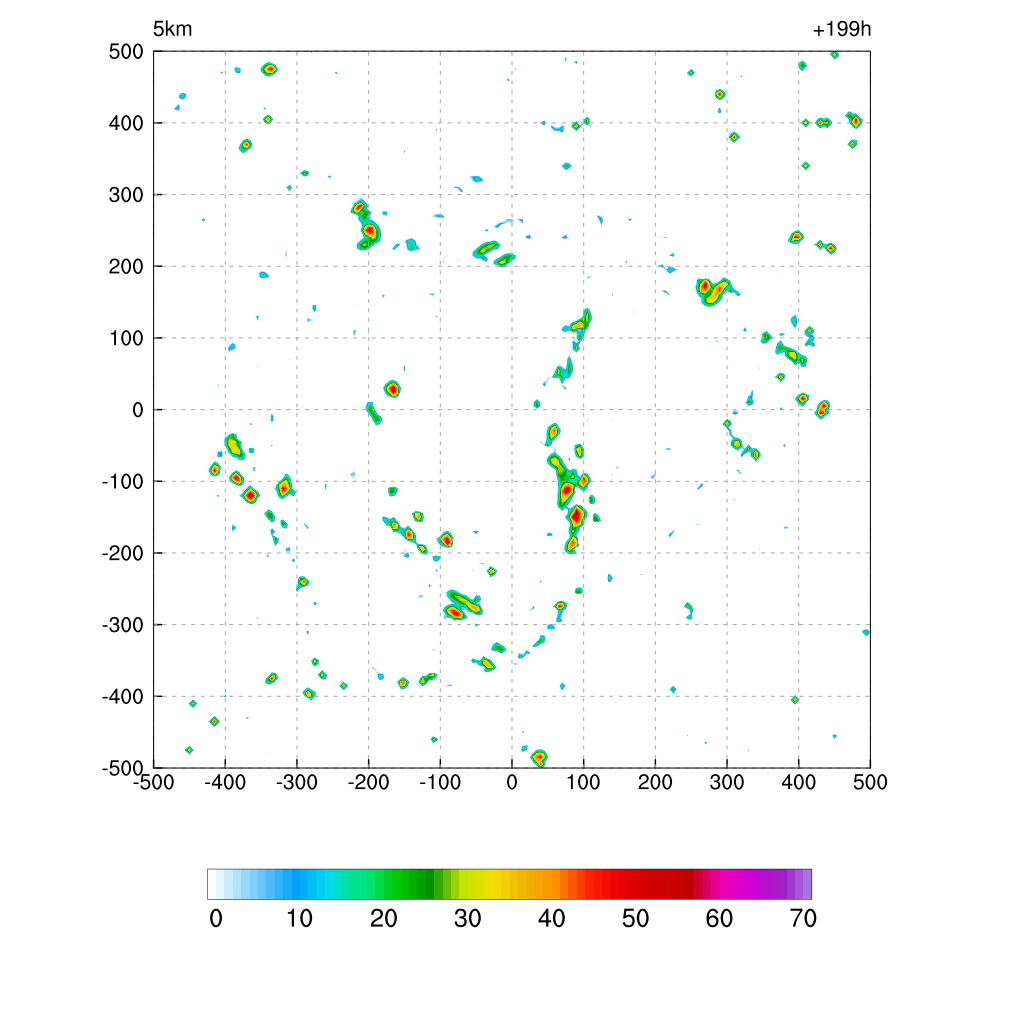Click the colorbar label 60
Viewport: 1024px width, 1024px height.
(719, 919)
